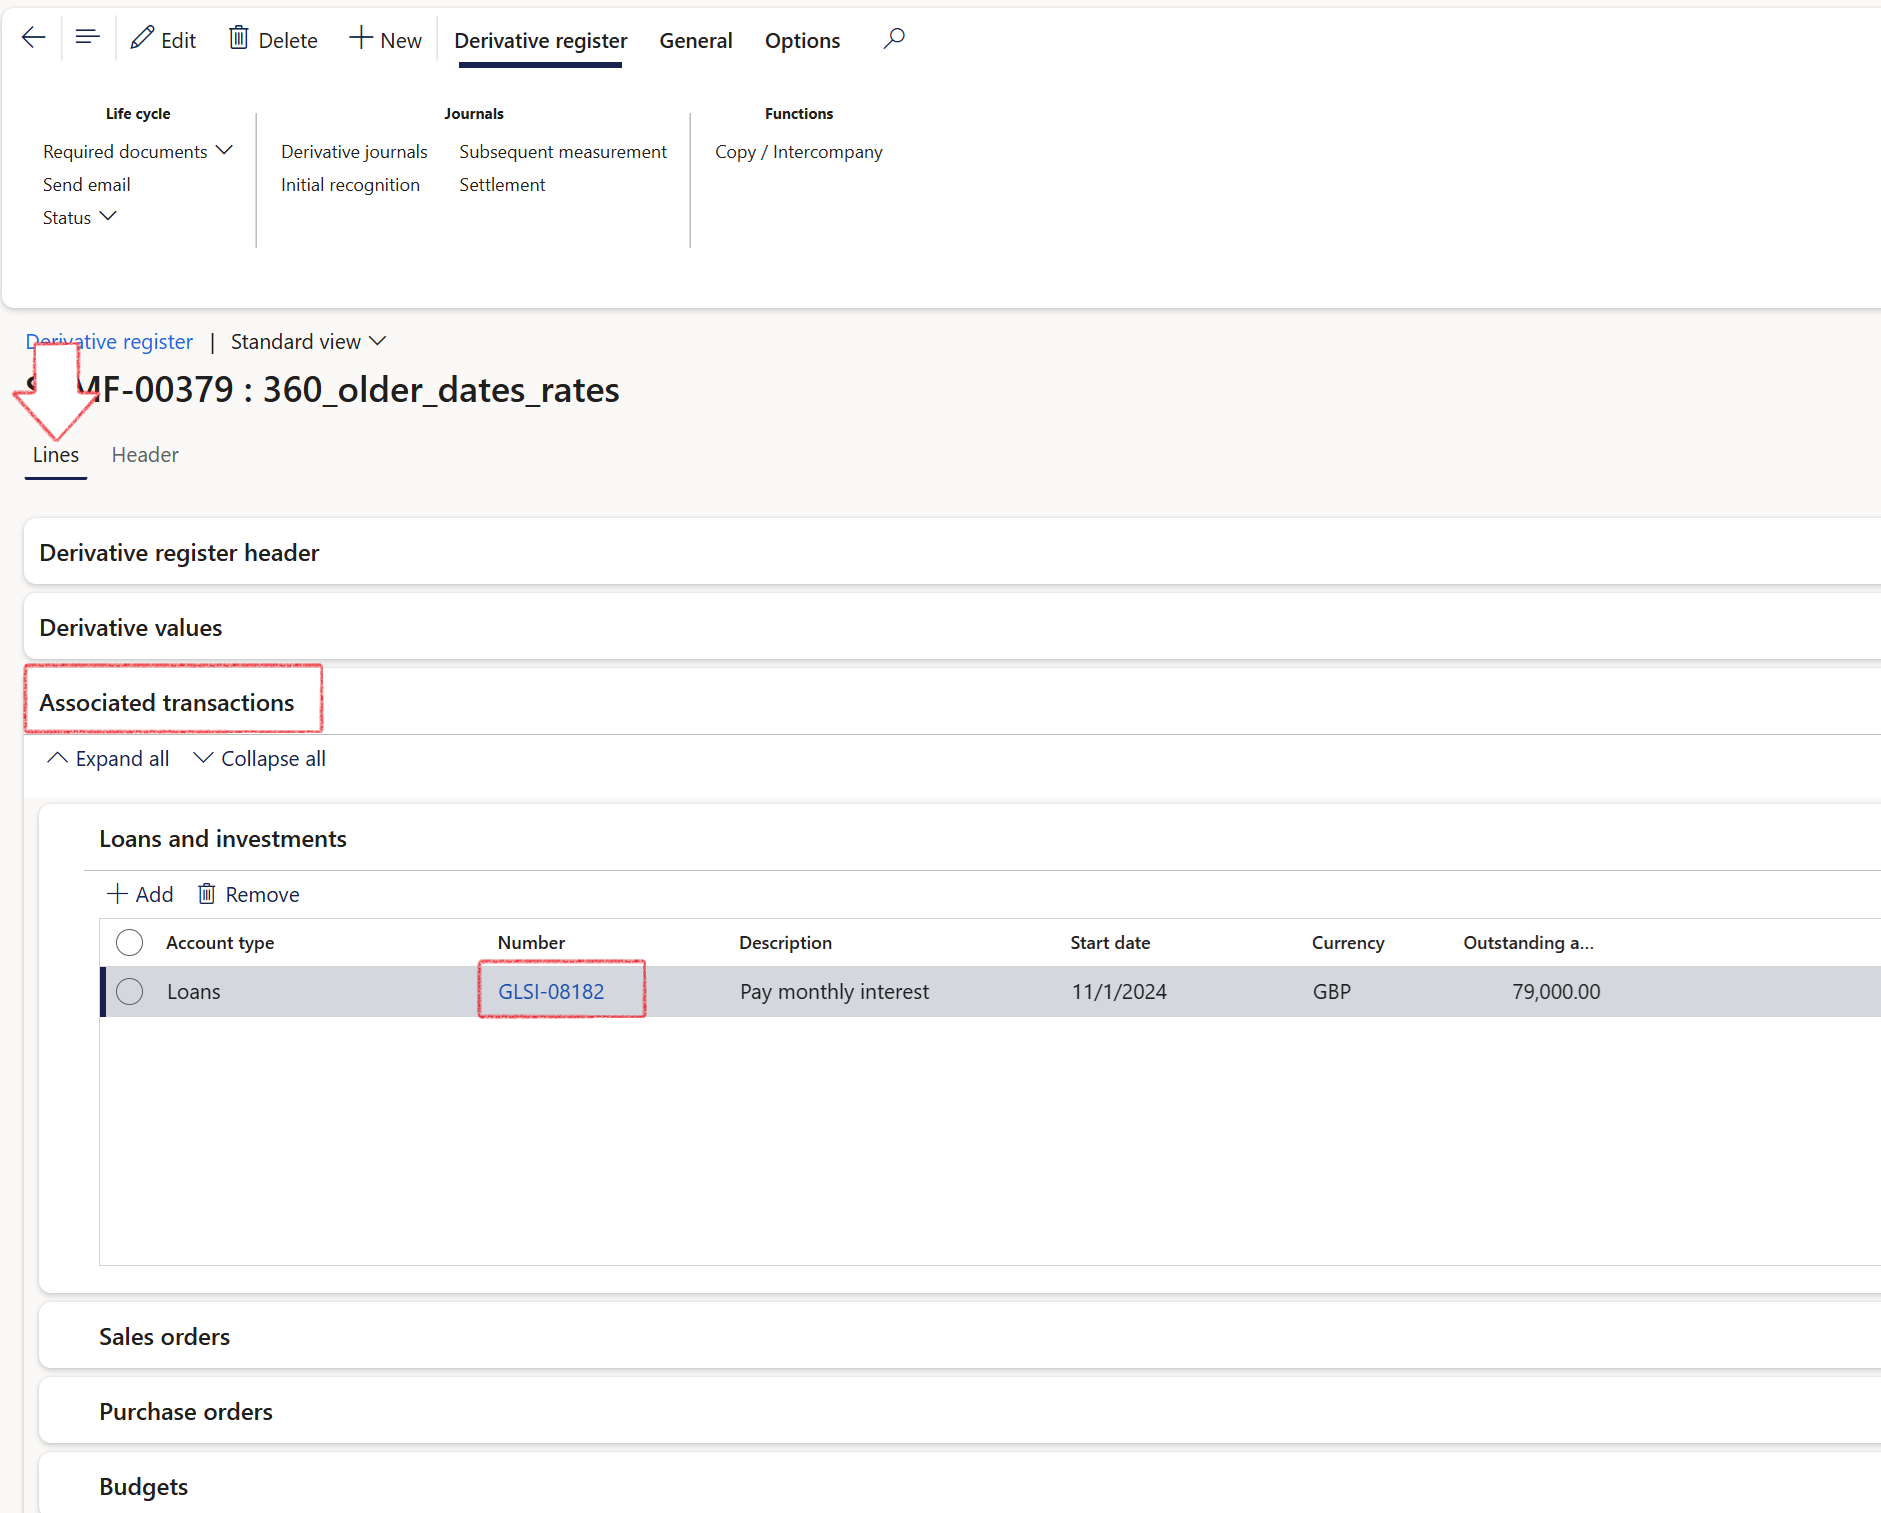The height and width of the screenshot is (1513, 1881).
Task: Click Collapse all
Action: coord(260,759)
